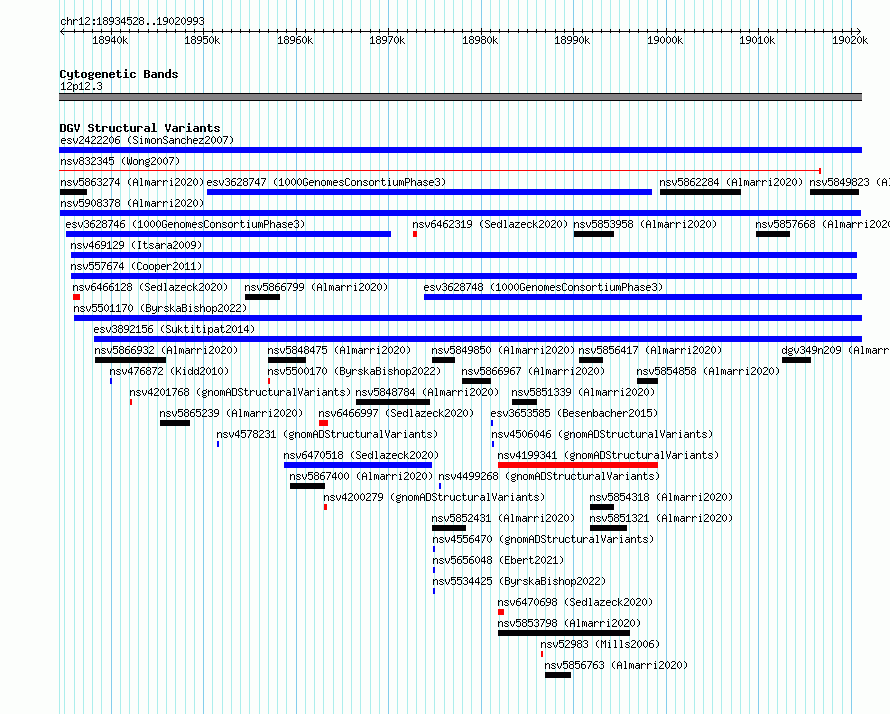Screen dimensions: 890x714
Task: Click the esv3628747 blue variant bar
Action: click(x=430, y=192)
